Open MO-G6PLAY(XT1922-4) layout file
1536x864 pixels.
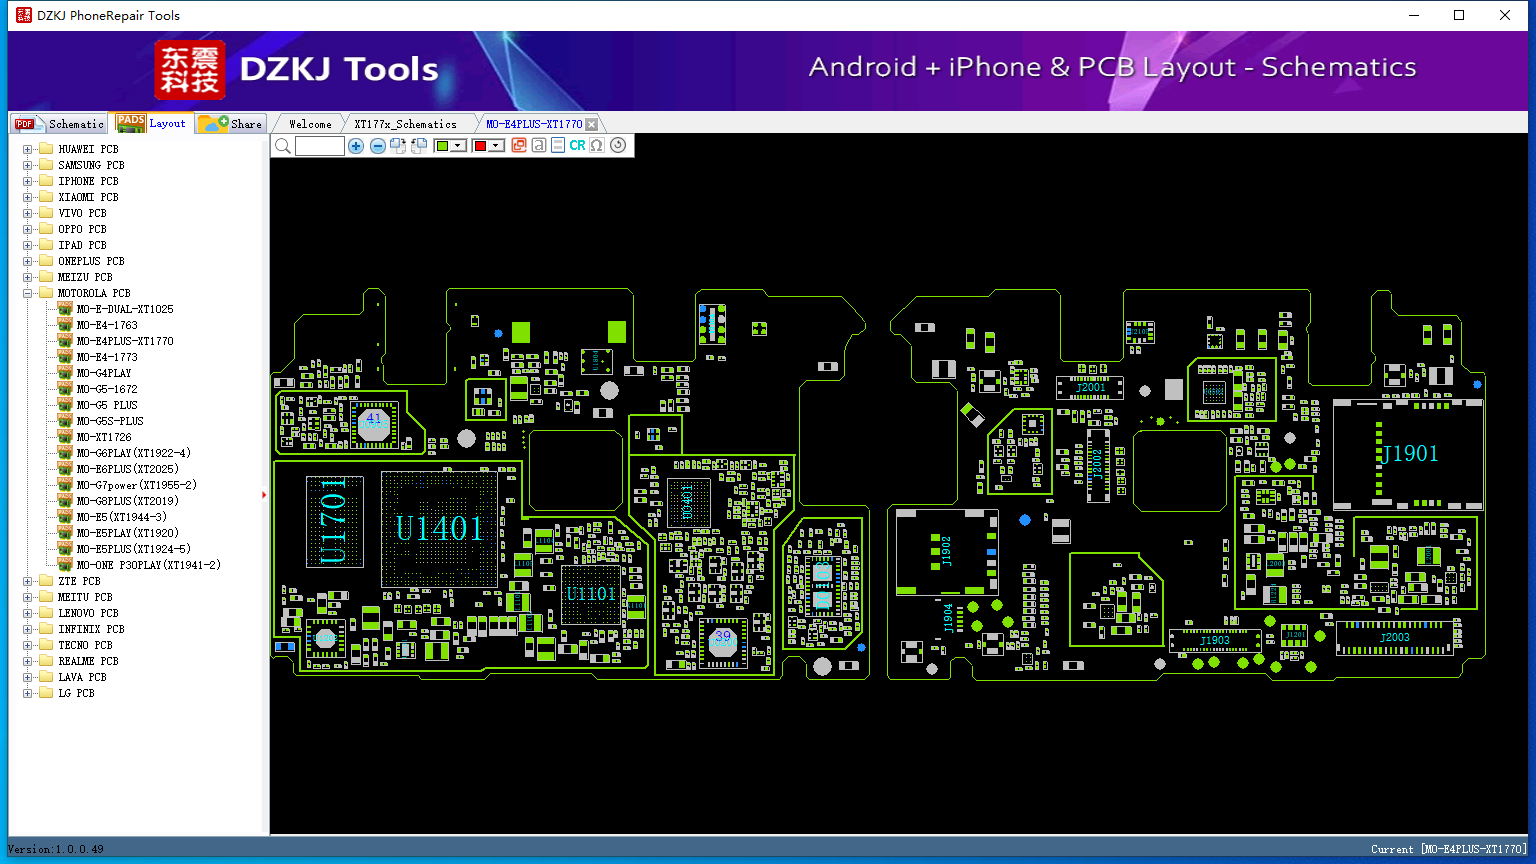(134, 453)
